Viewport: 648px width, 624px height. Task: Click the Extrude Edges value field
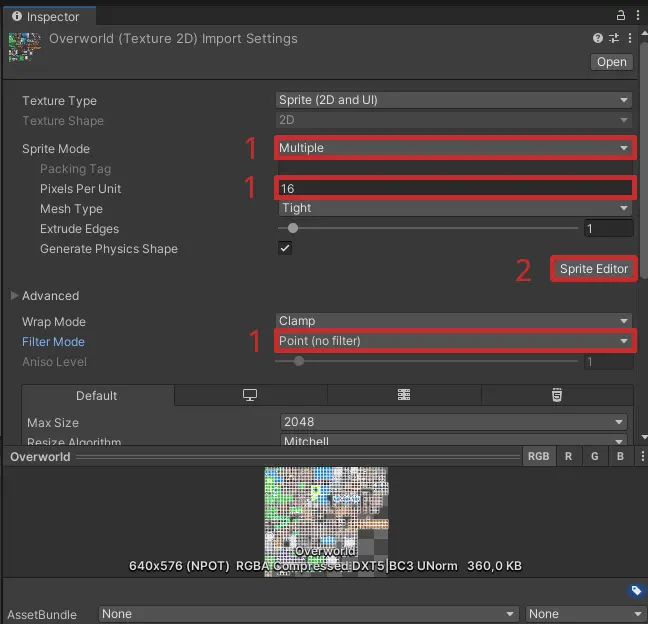[x=608, y=229]
